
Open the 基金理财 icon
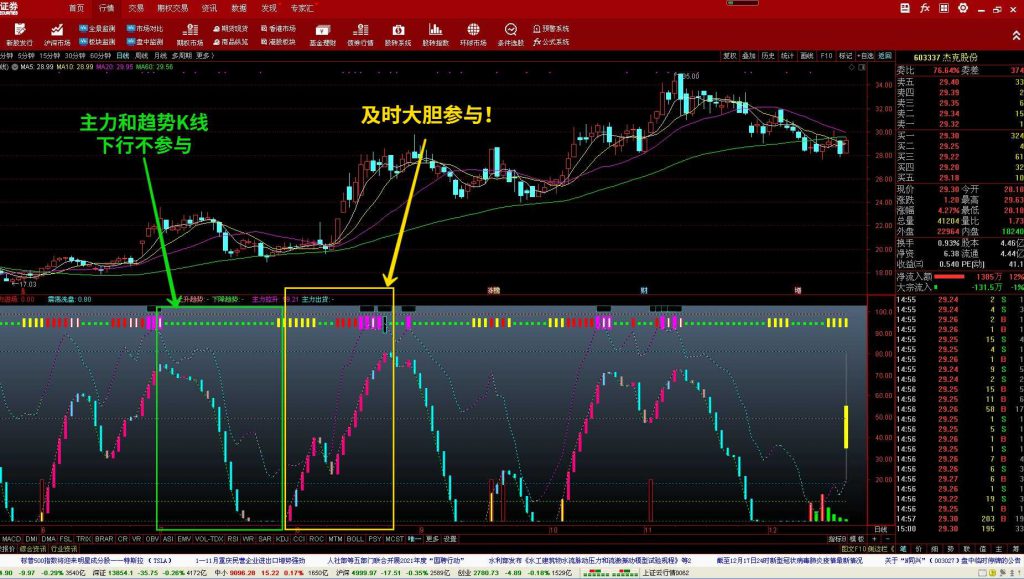pos(321,34)
